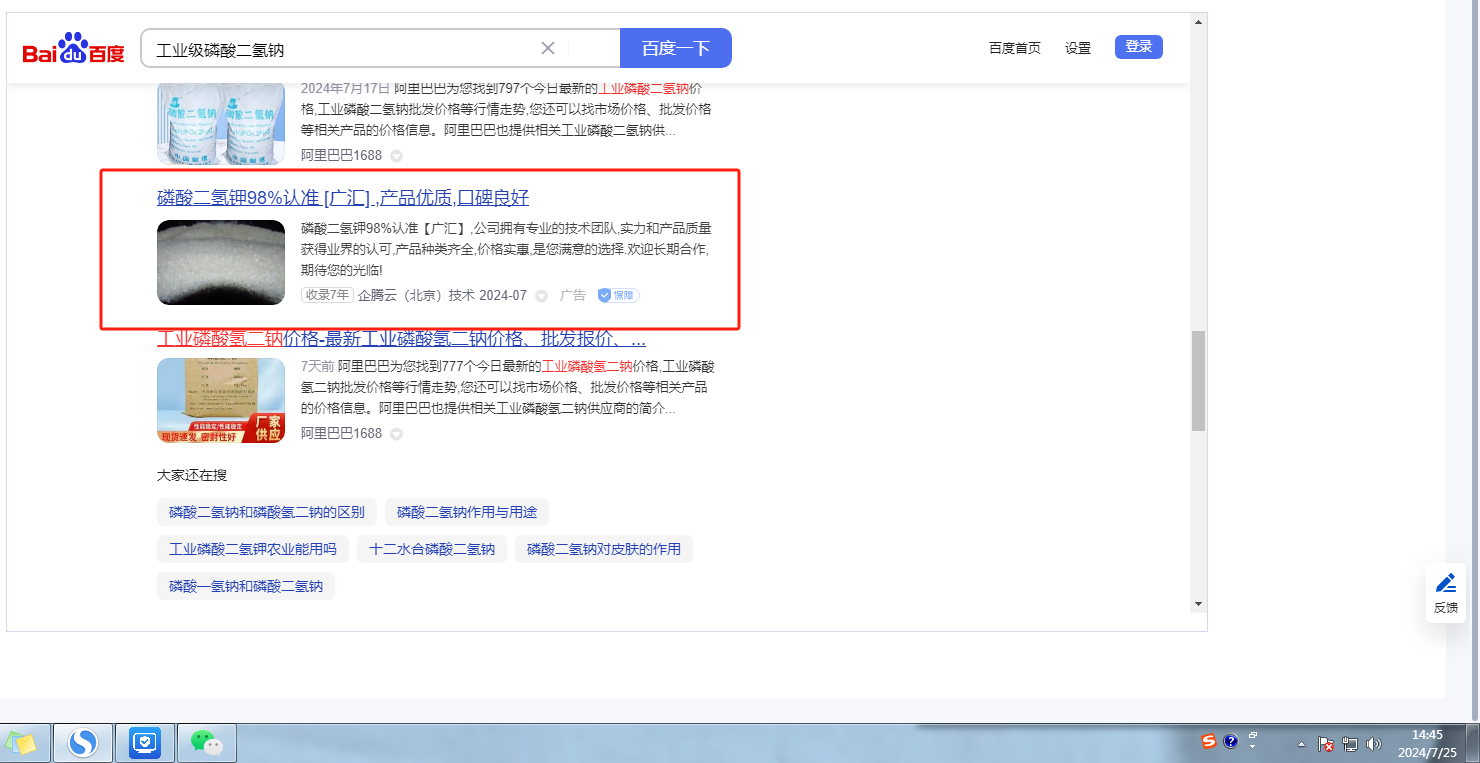The image size is (1480, 763).
Task: Click the network tray icon
Action: pos(1350,744)
